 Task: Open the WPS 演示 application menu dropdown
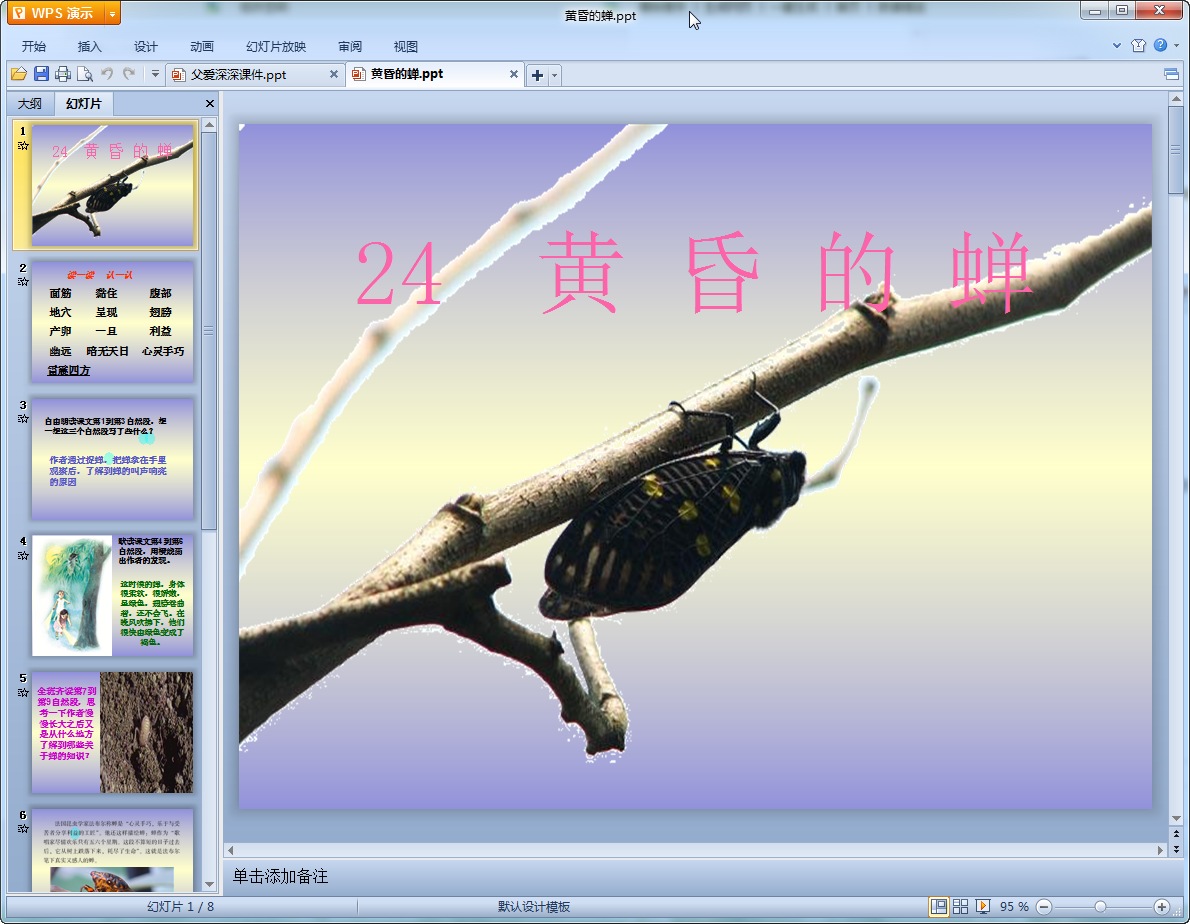click(x=112, y=14)
